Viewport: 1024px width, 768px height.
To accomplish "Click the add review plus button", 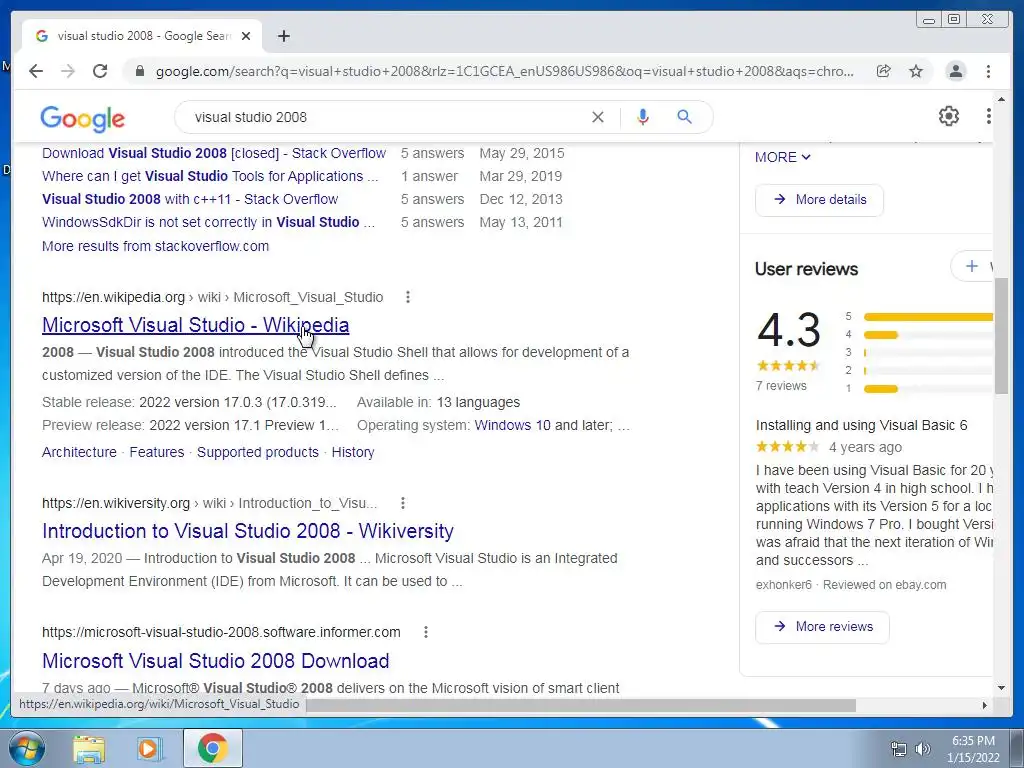I will pyautogui.click(x=972, y=266).
